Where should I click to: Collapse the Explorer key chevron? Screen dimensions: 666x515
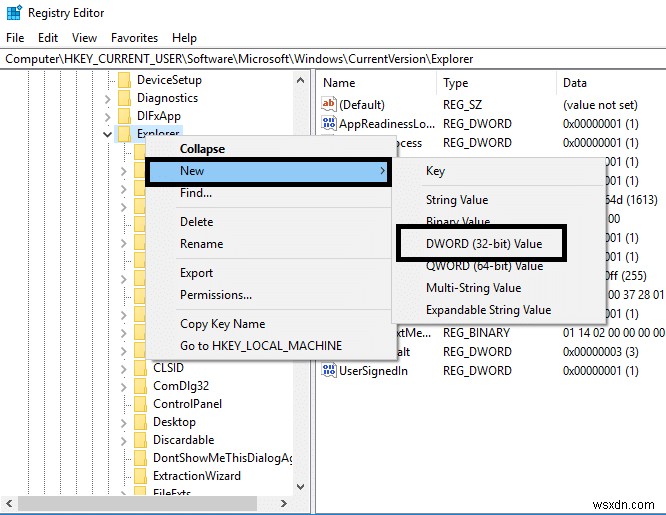point(107,134)
